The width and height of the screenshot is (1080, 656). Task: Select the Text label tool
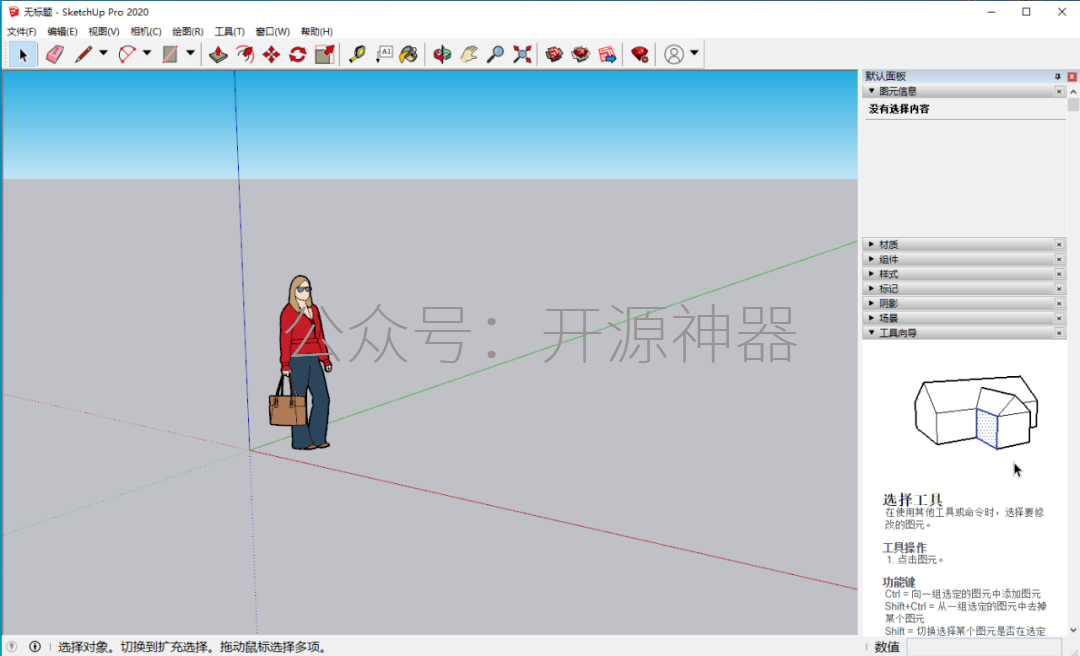tap(384, 54)
